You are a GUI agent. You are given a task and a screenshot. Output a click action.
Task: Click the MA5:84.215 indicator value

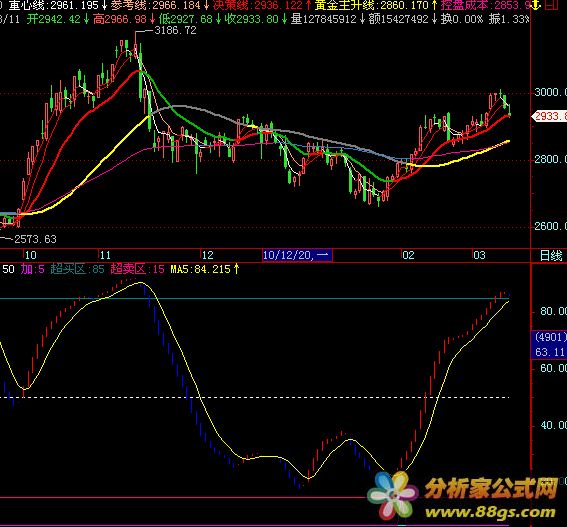pyautogui.click(x=205, y=269)
